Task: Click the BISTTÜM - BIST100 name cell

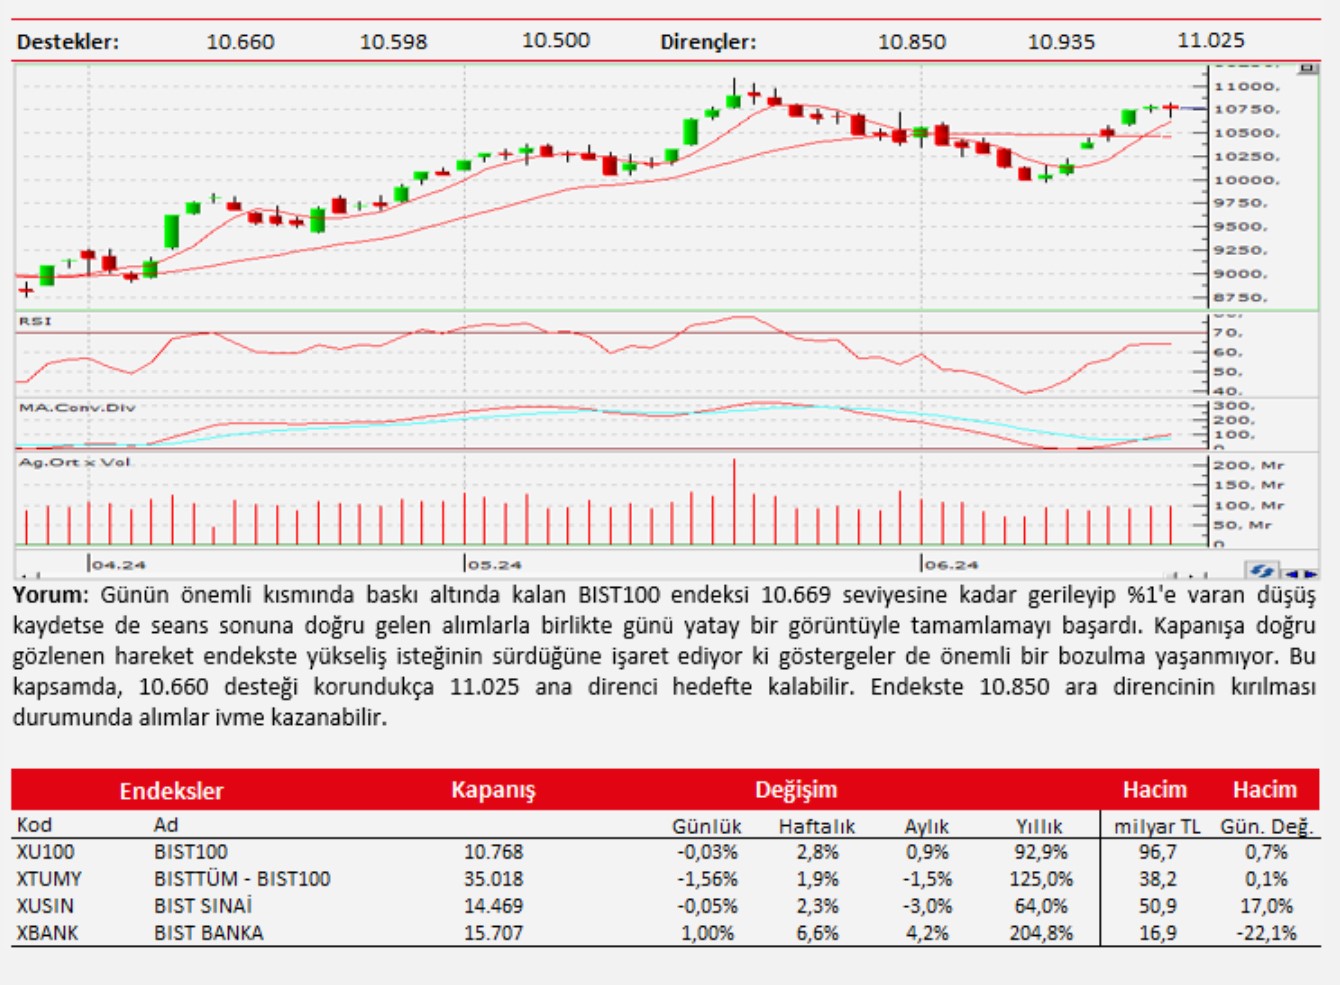Action: click(242, 879)
